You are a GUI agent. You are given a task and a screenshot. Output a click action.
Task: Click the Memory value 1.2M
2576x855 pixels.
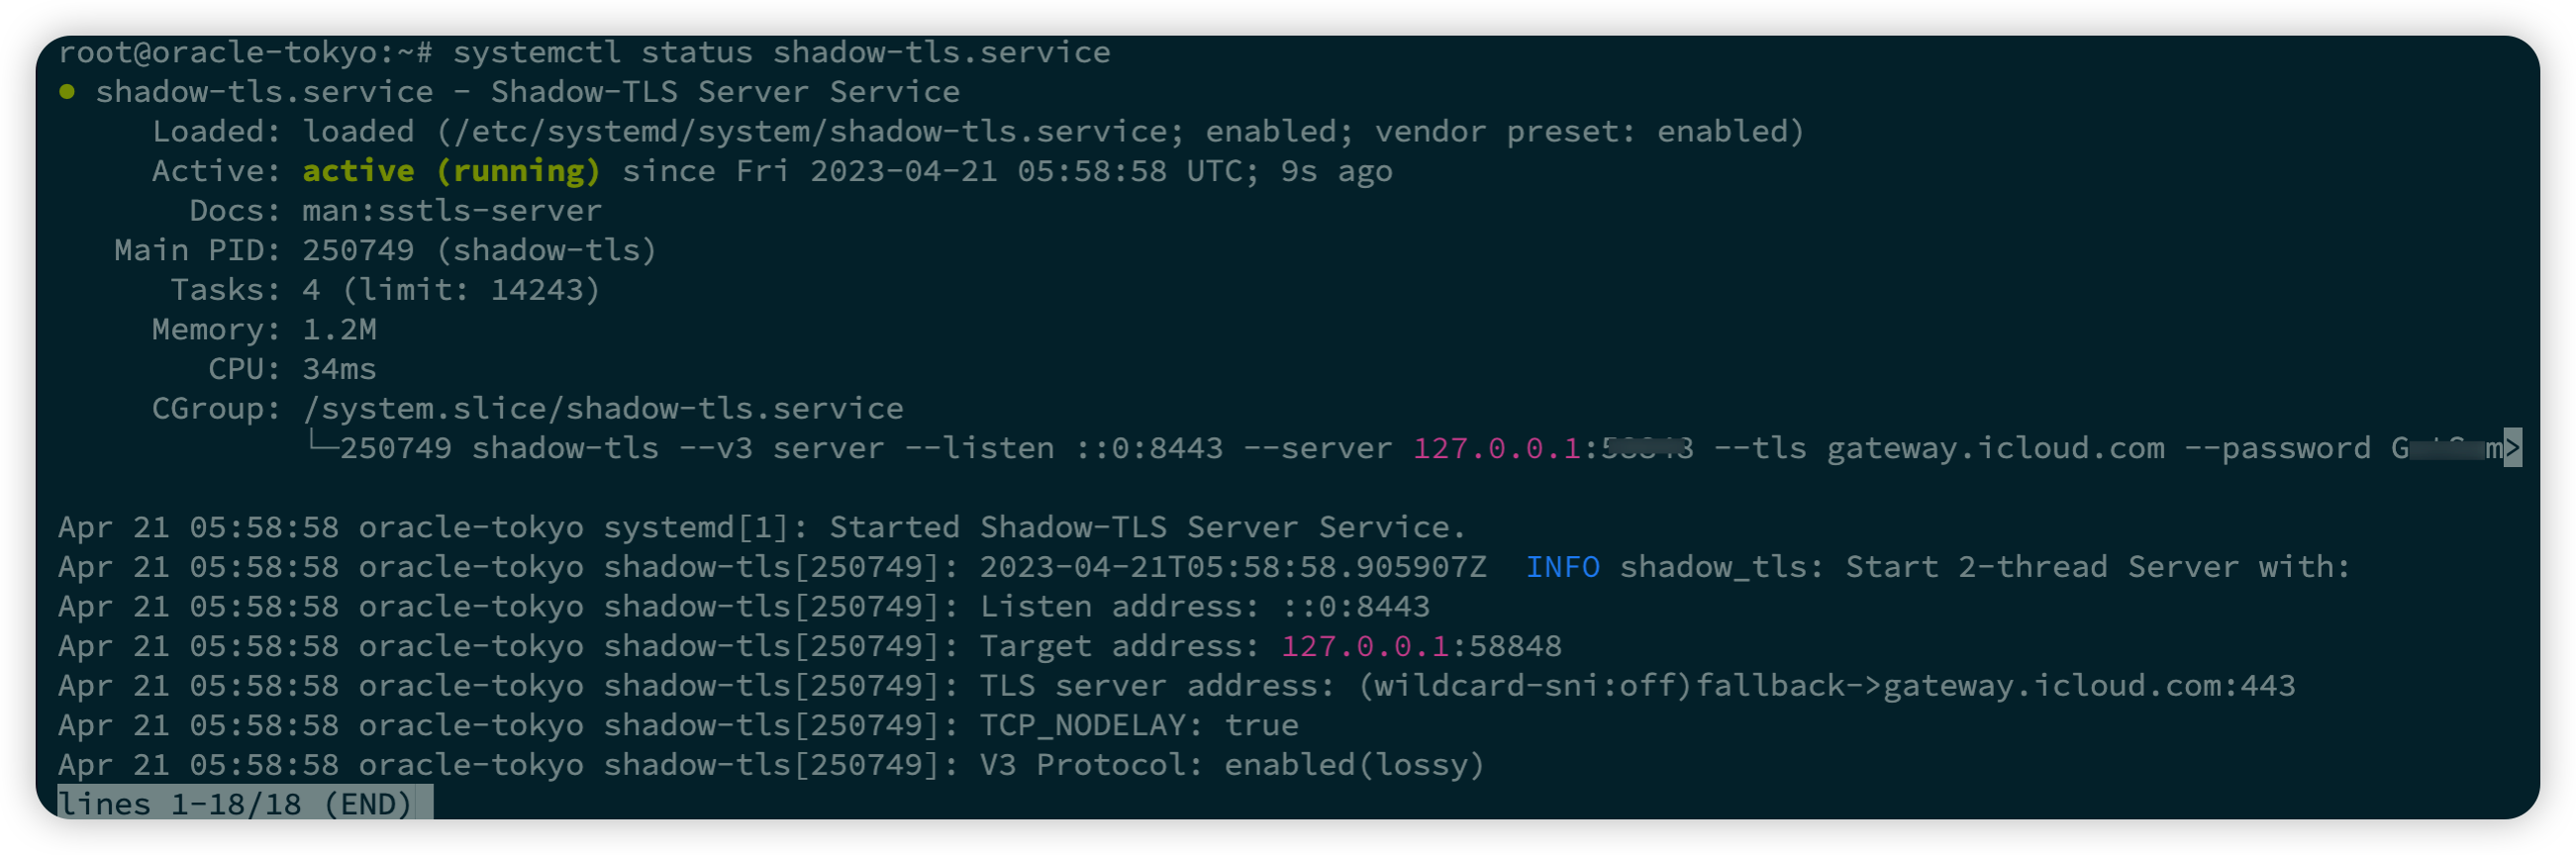(340, 329)
